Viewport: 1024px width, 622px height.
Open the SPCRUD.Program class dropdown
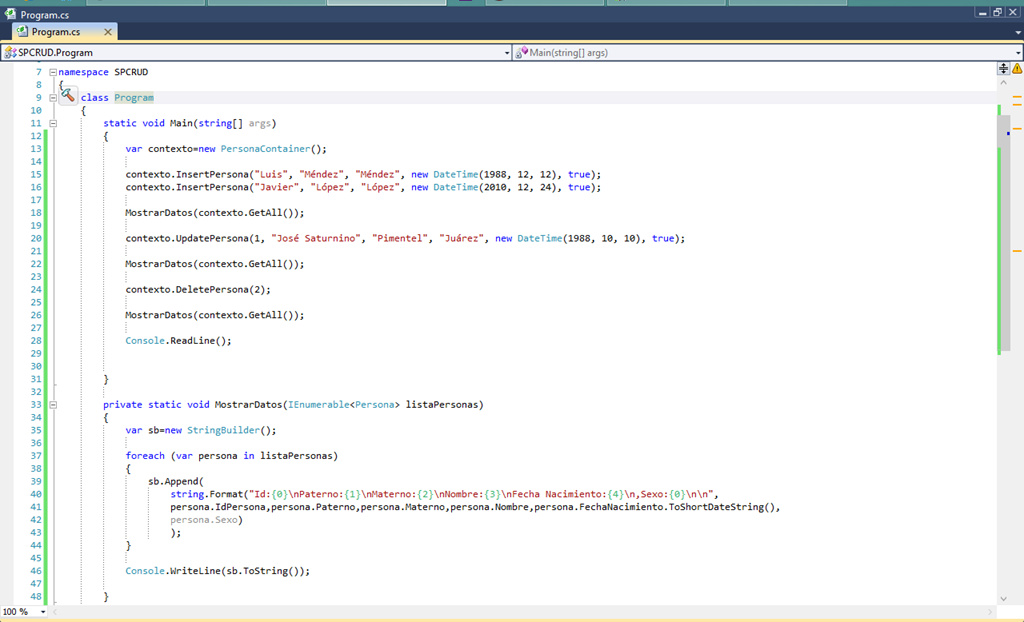click(x=505, y=52)
